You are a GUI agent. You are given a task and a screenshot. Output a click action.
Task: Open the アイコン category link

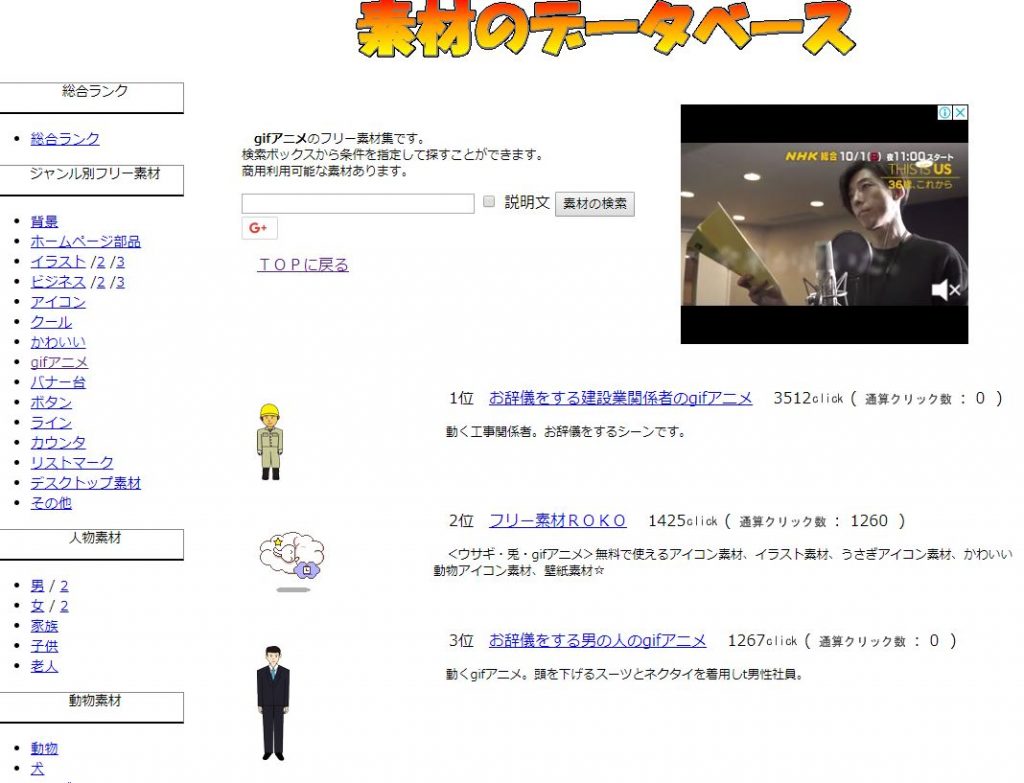[x=57, y=302]
